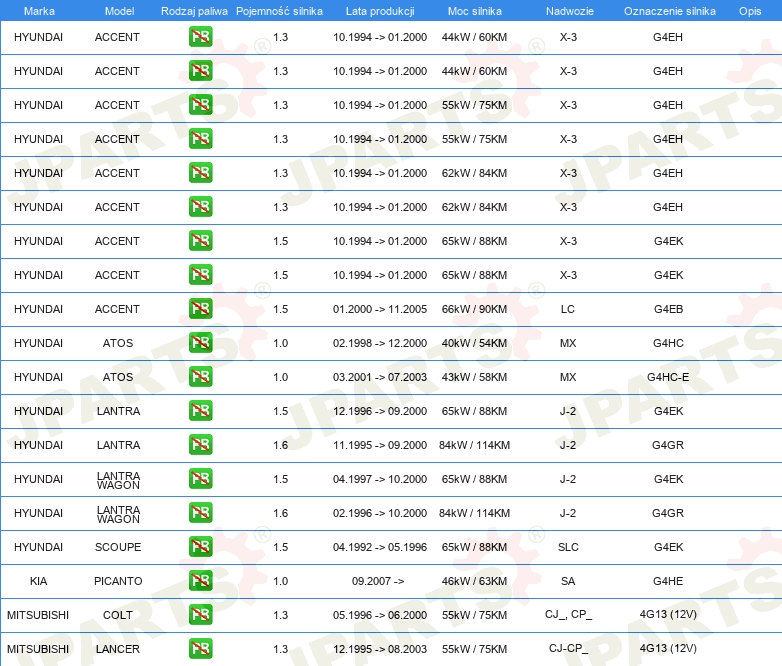Click LANTRA WAGON in the G4GR row
The width and height of the screenshot is (782, 666).
tap(118, 514)
